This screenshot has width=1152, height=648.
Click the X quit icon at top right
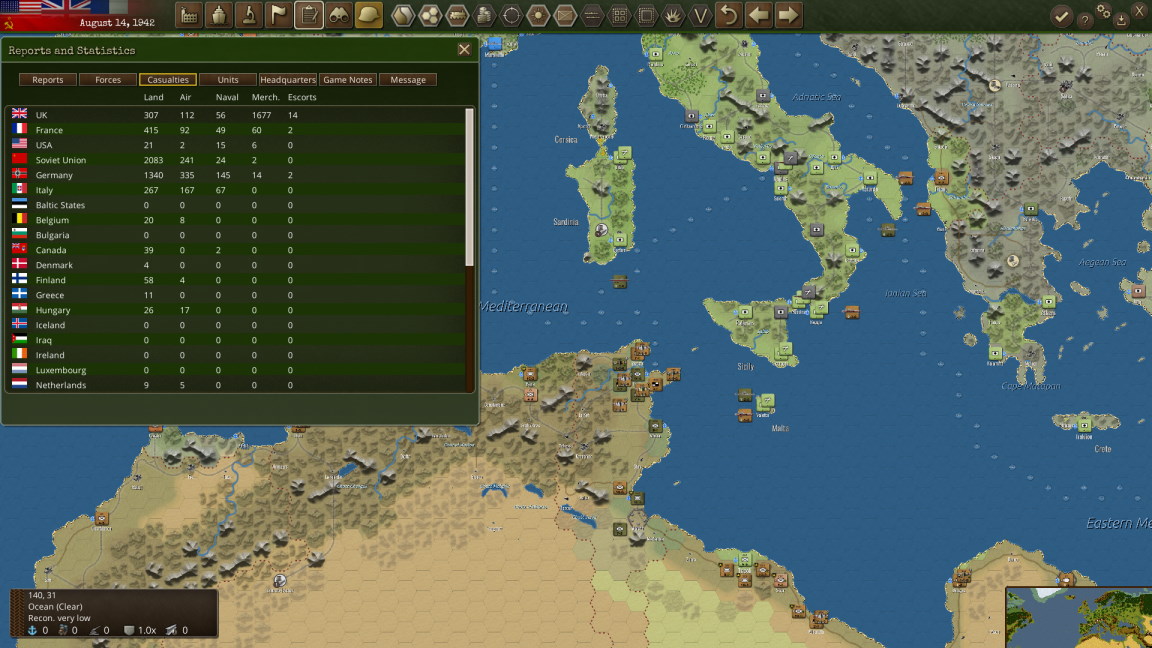point(1140,11)
